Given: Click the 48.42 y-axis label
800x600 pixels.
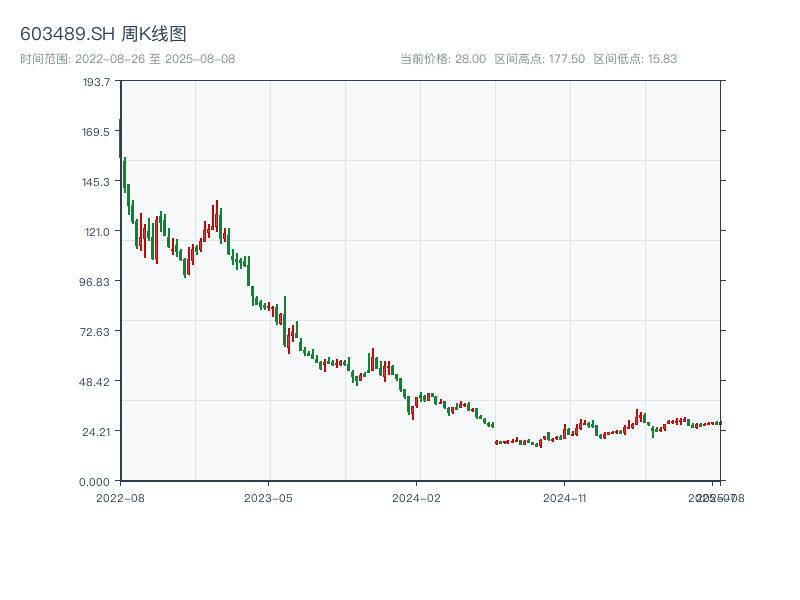Looking at the screenshot, I should (96, 381).
